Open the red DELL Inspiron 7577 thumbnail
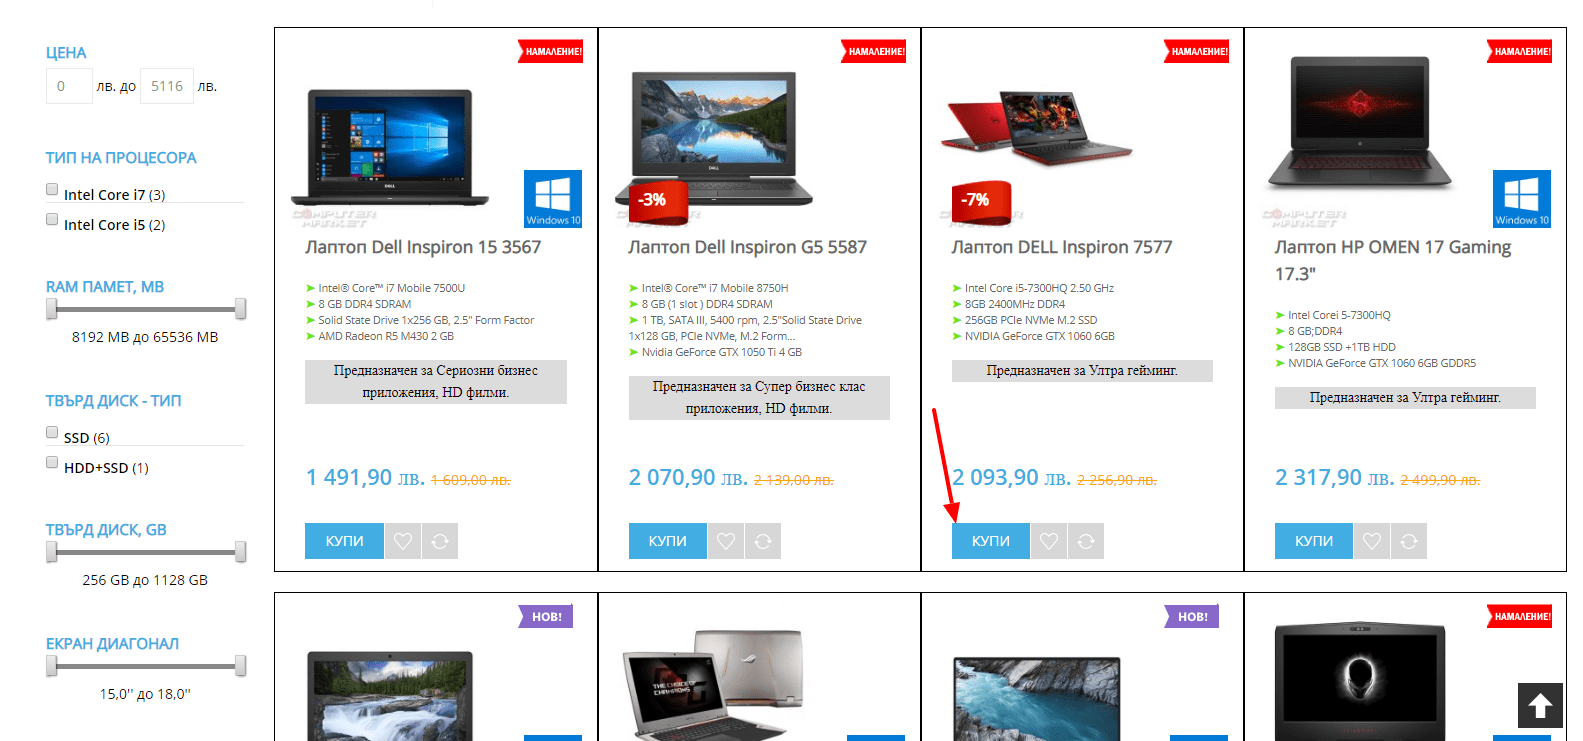The height and width of the screenshot is (741, 1583). tap(1036, 130)
